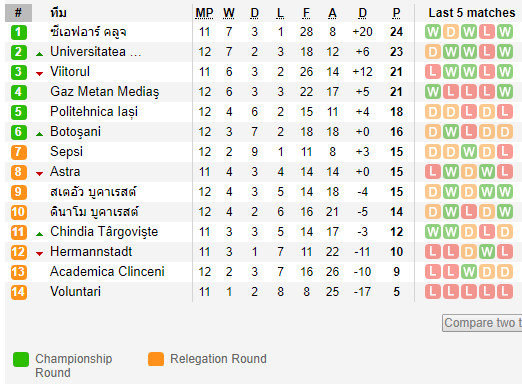The height and width of the screenshot is (384, 522).
Task: Click the orange rank 7 badge for Sepsi
Action: [x=18, y=152]
